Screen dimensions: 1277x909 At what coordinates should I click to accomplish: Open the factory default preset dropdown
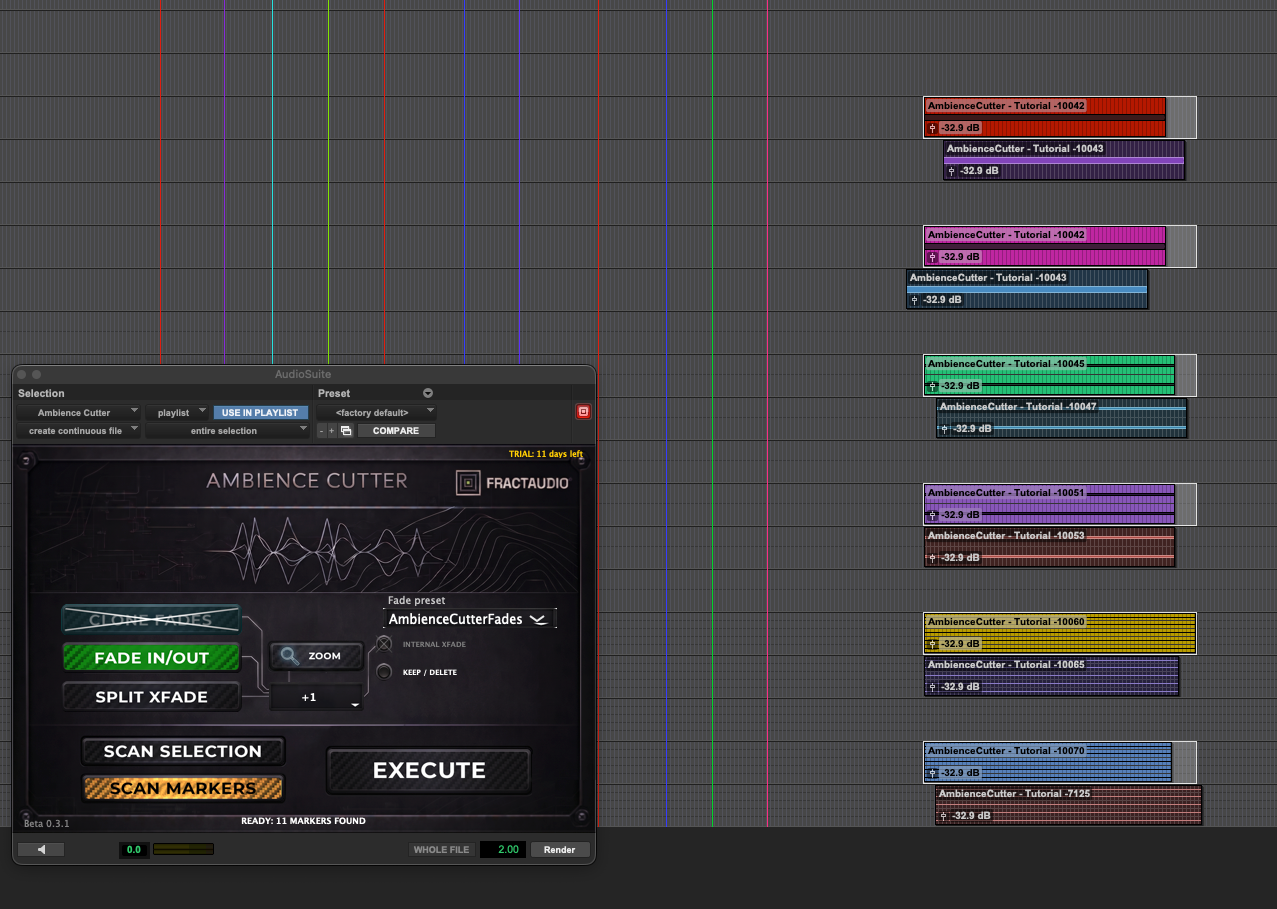tap(376, 412)
